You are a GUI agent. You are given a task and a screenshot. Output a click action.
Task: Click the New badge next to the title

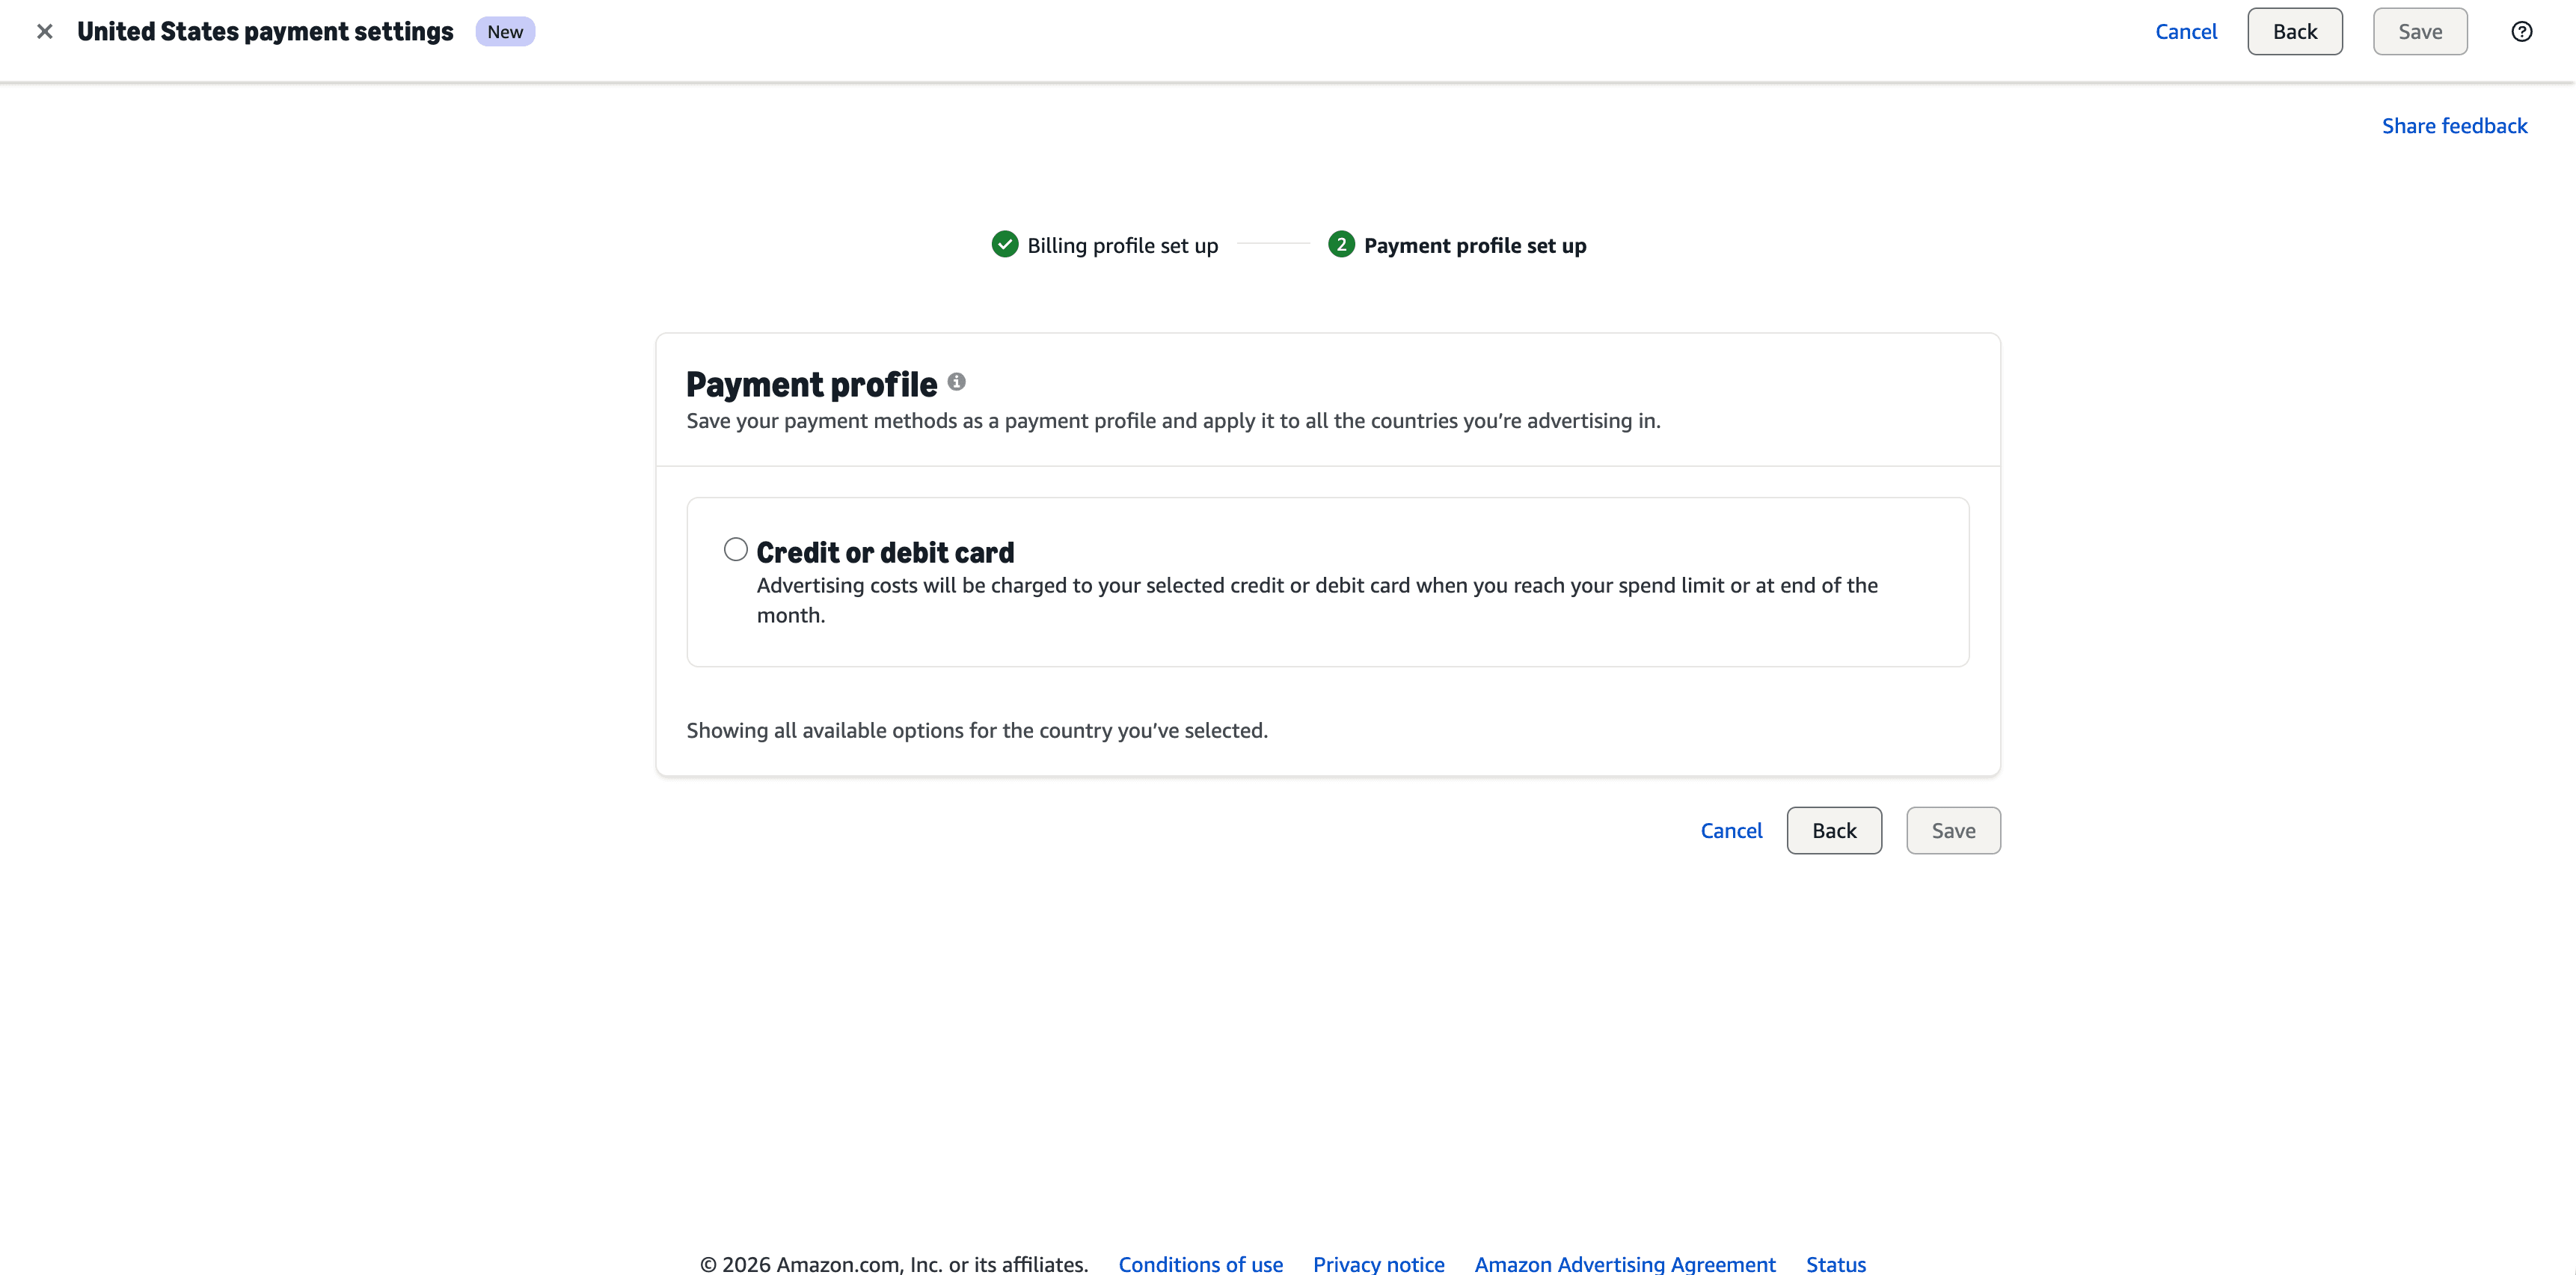click(505, 31)
